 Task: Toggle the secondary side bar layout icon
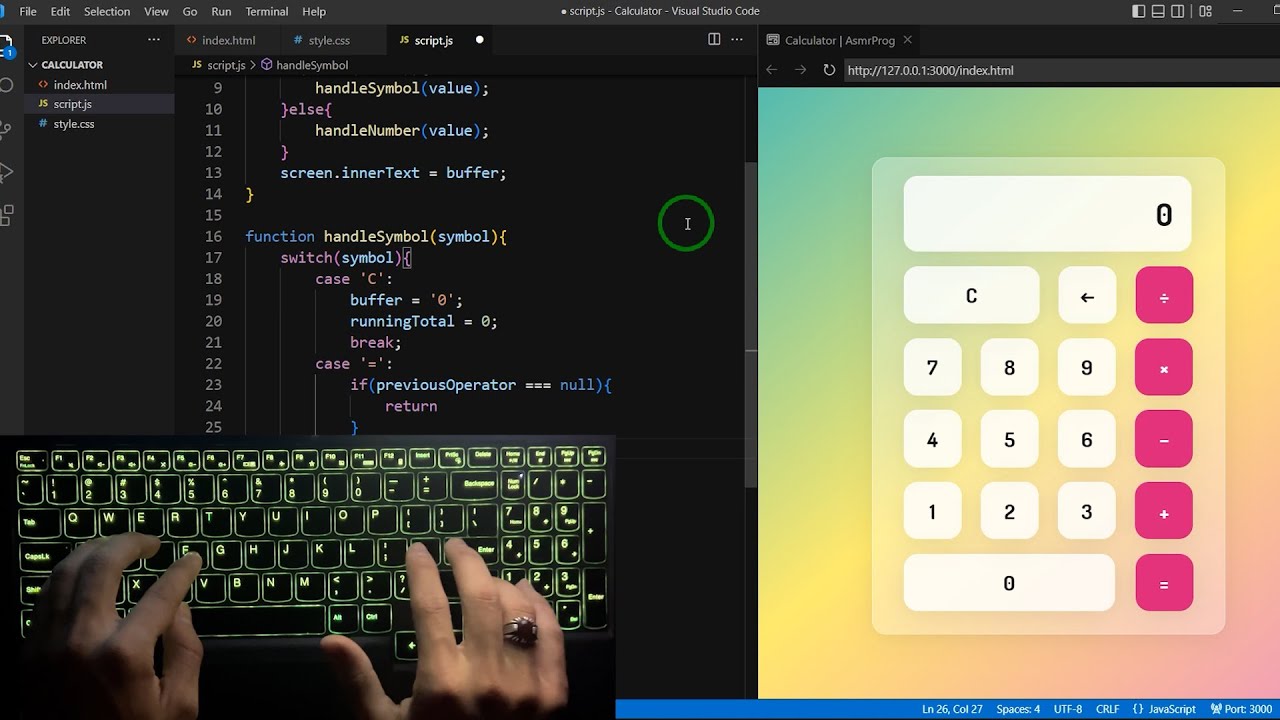click(x=1178, y=11)
